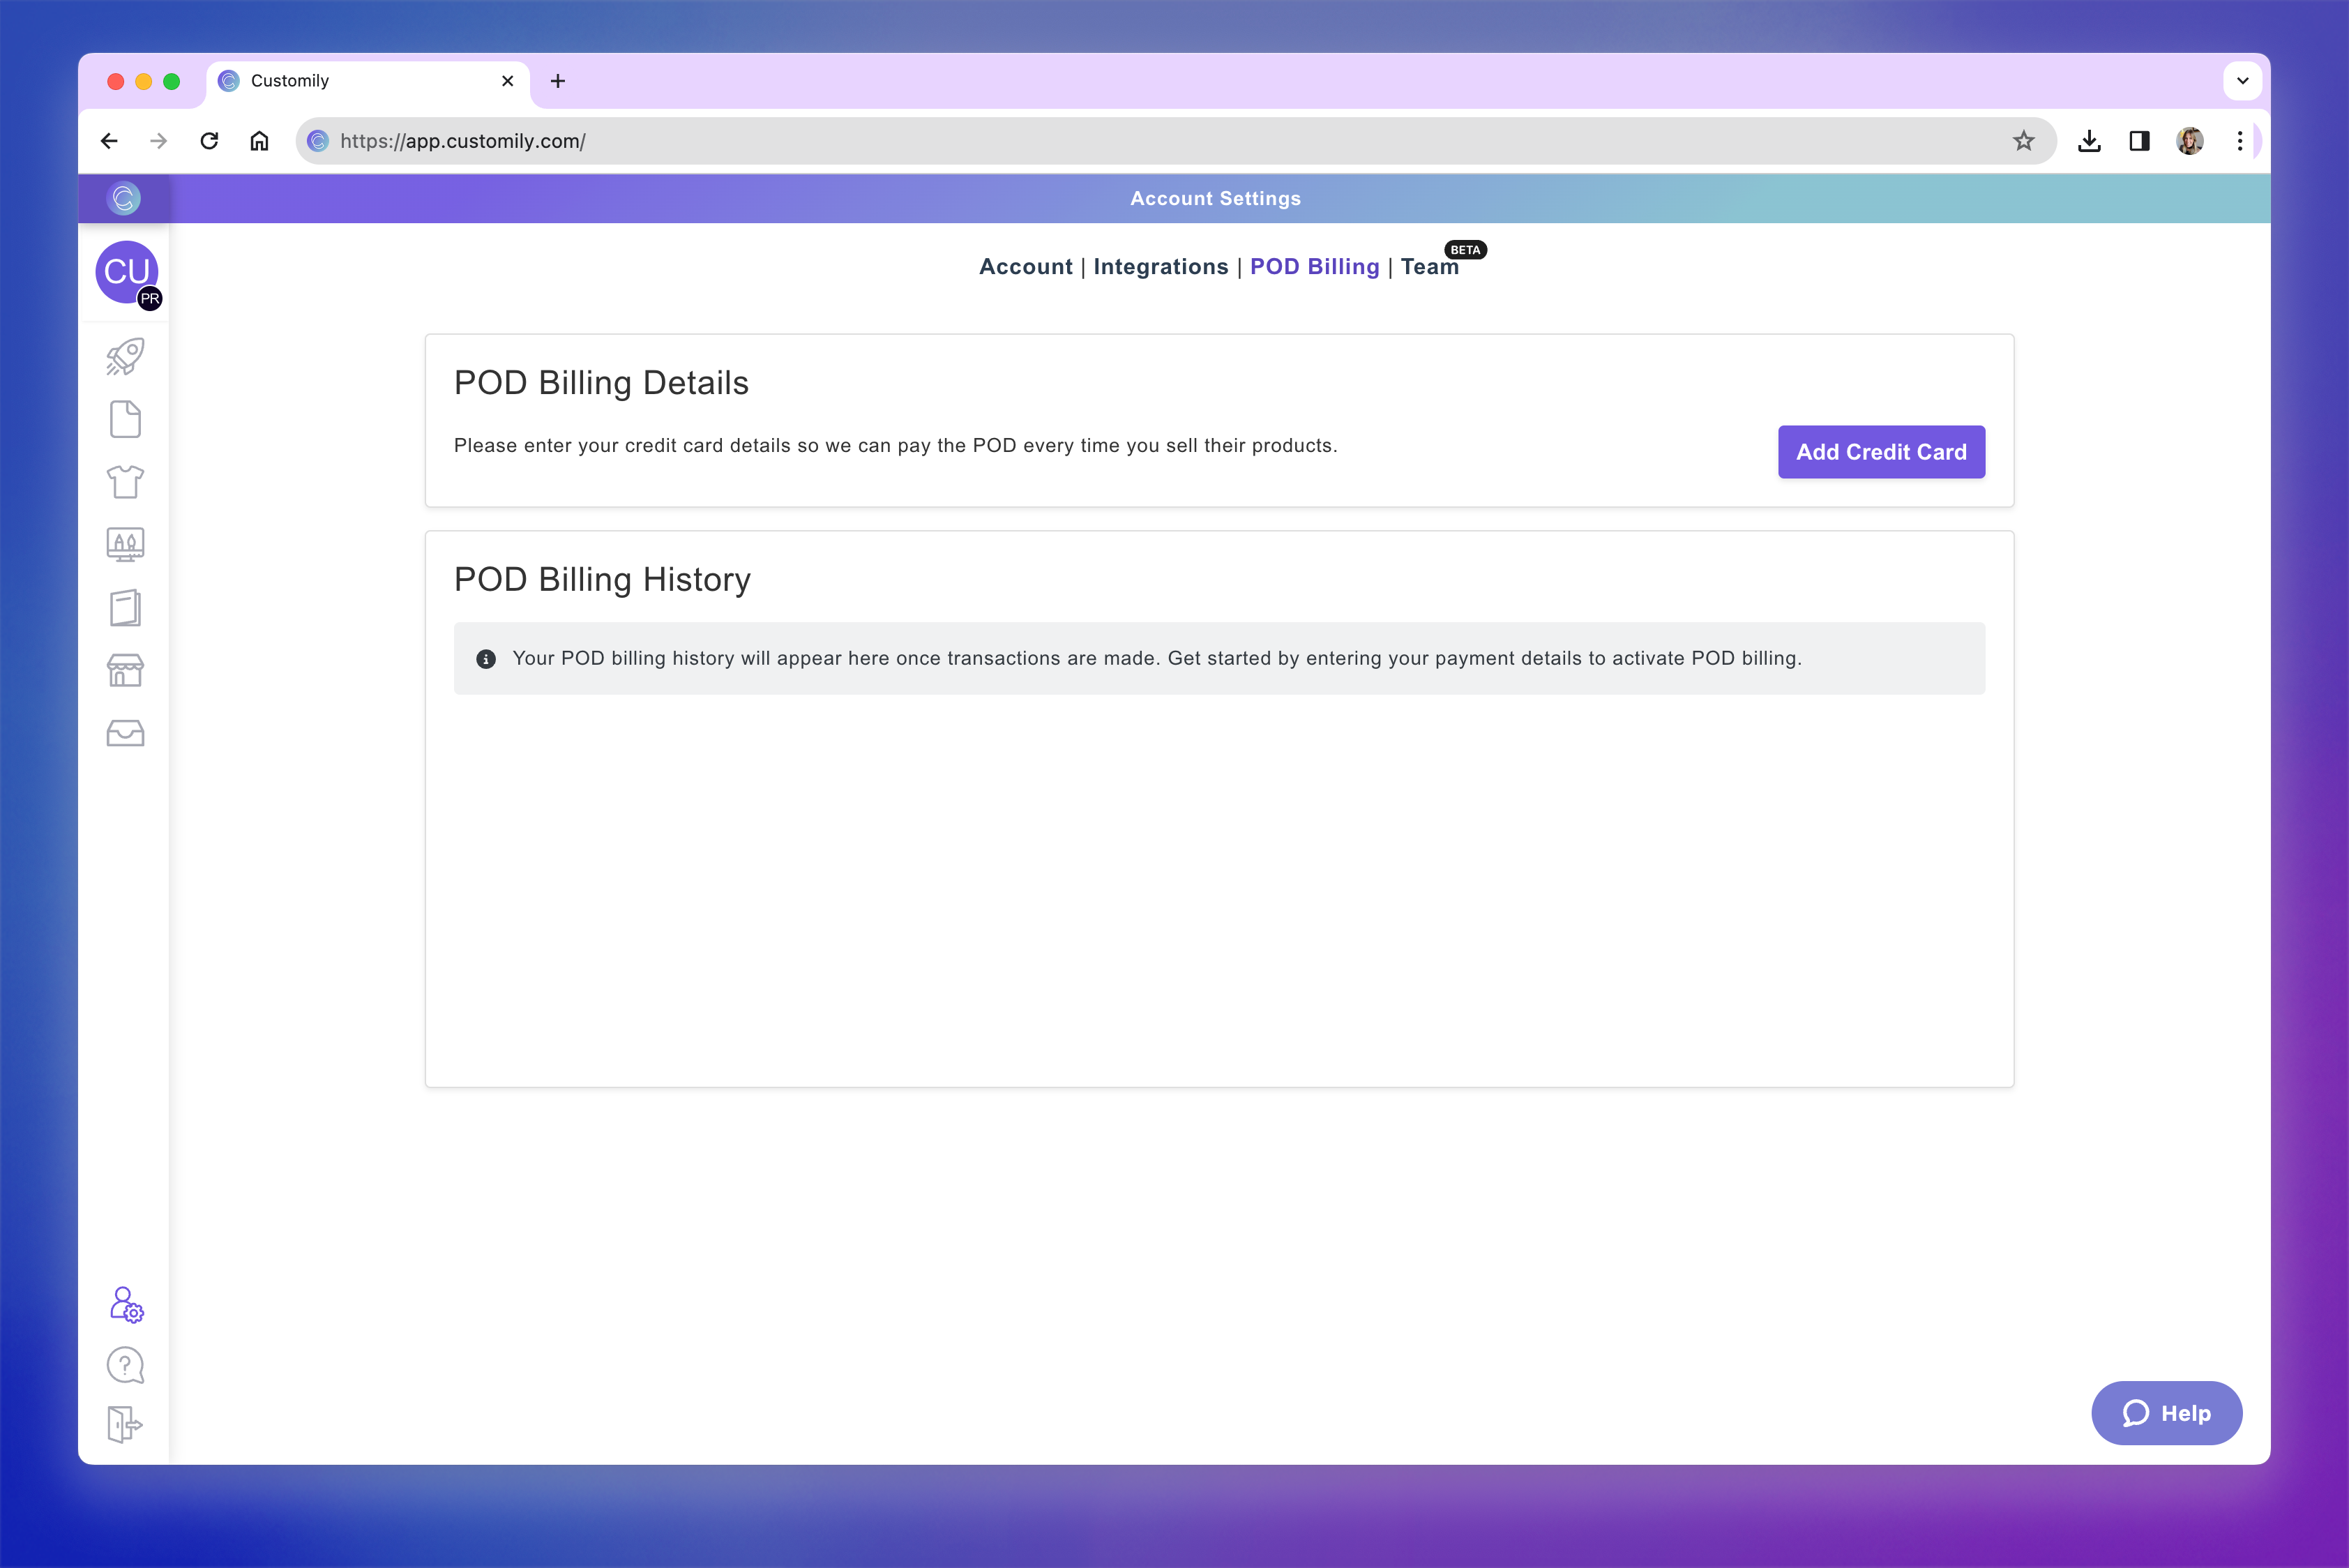Click inside the browser address bar
2349x1568 pixels.
(700, 141)
